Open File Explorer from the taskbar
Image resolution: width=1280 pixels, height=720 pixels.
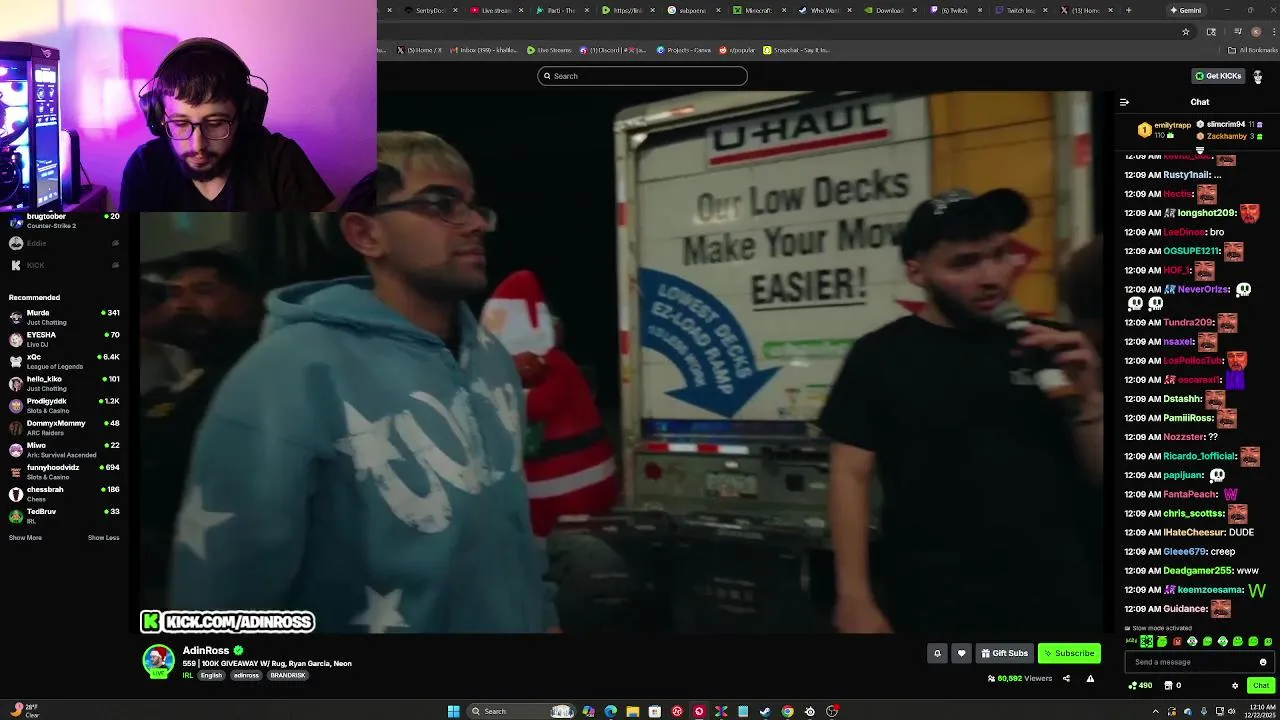[633, 711]
